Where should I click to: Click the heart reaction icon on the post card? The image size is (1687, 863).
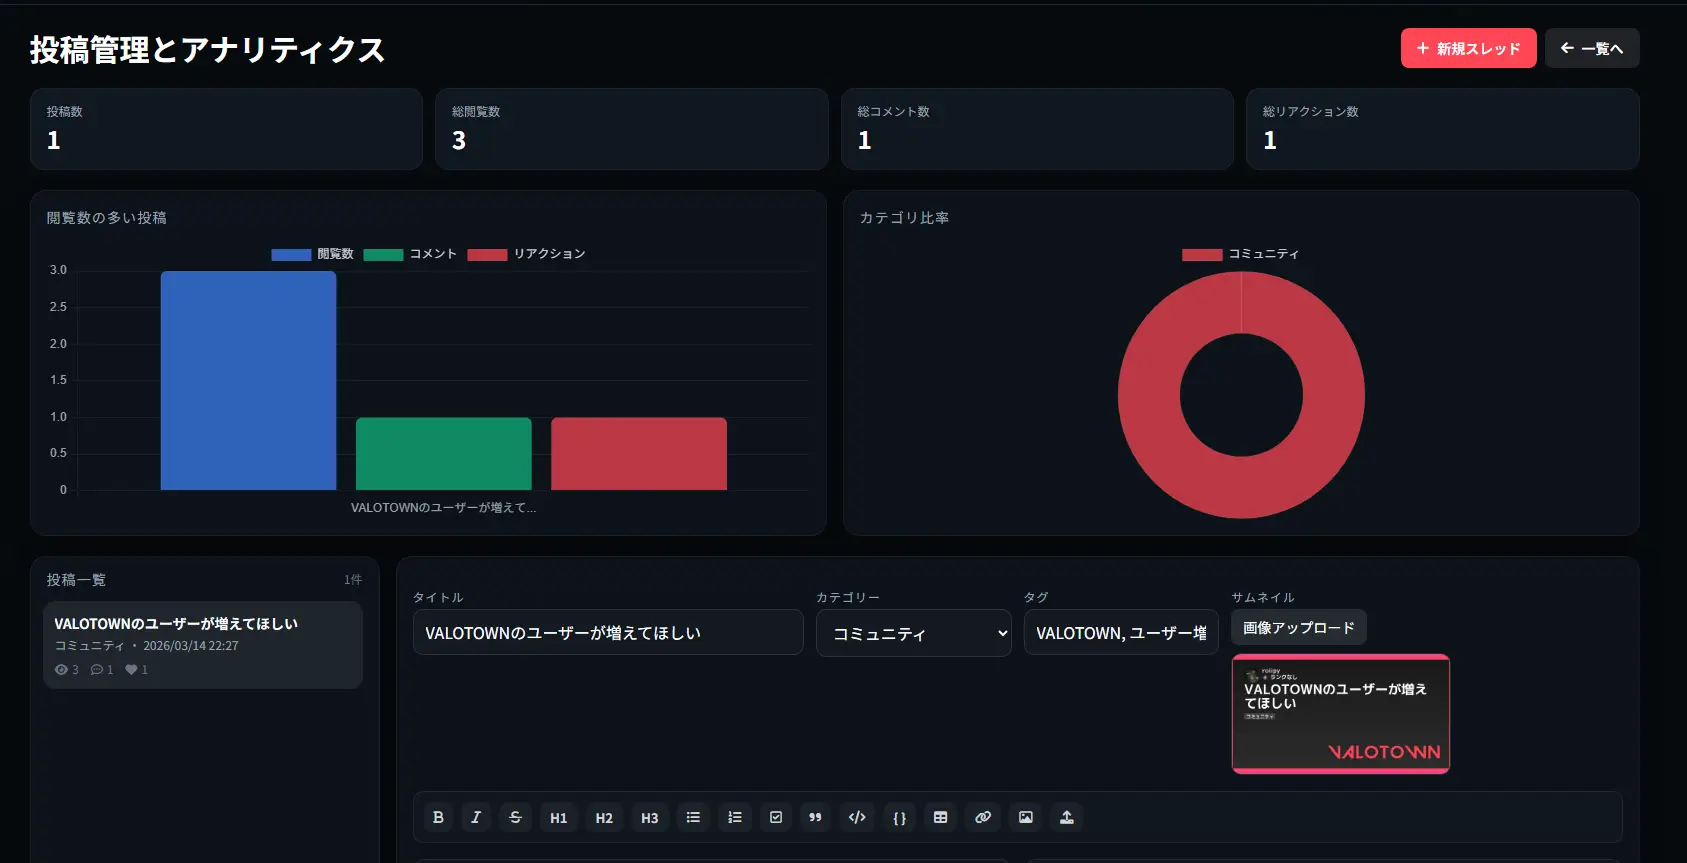(x=131, y=670)
